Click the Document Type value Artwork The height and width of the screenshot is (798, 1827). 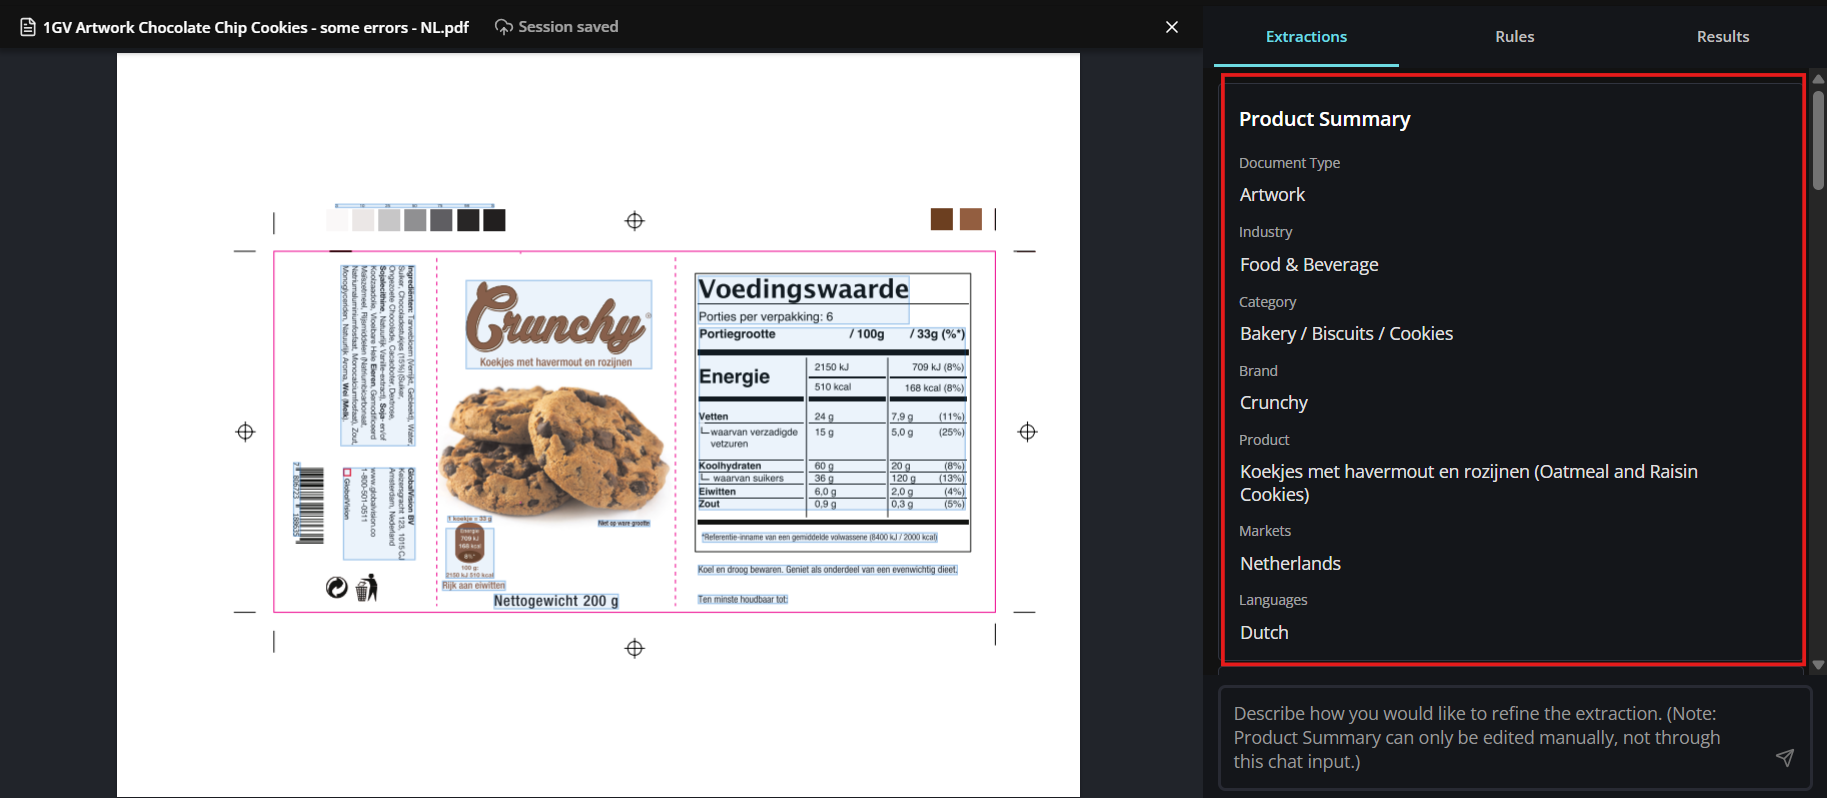point(1272,195)
